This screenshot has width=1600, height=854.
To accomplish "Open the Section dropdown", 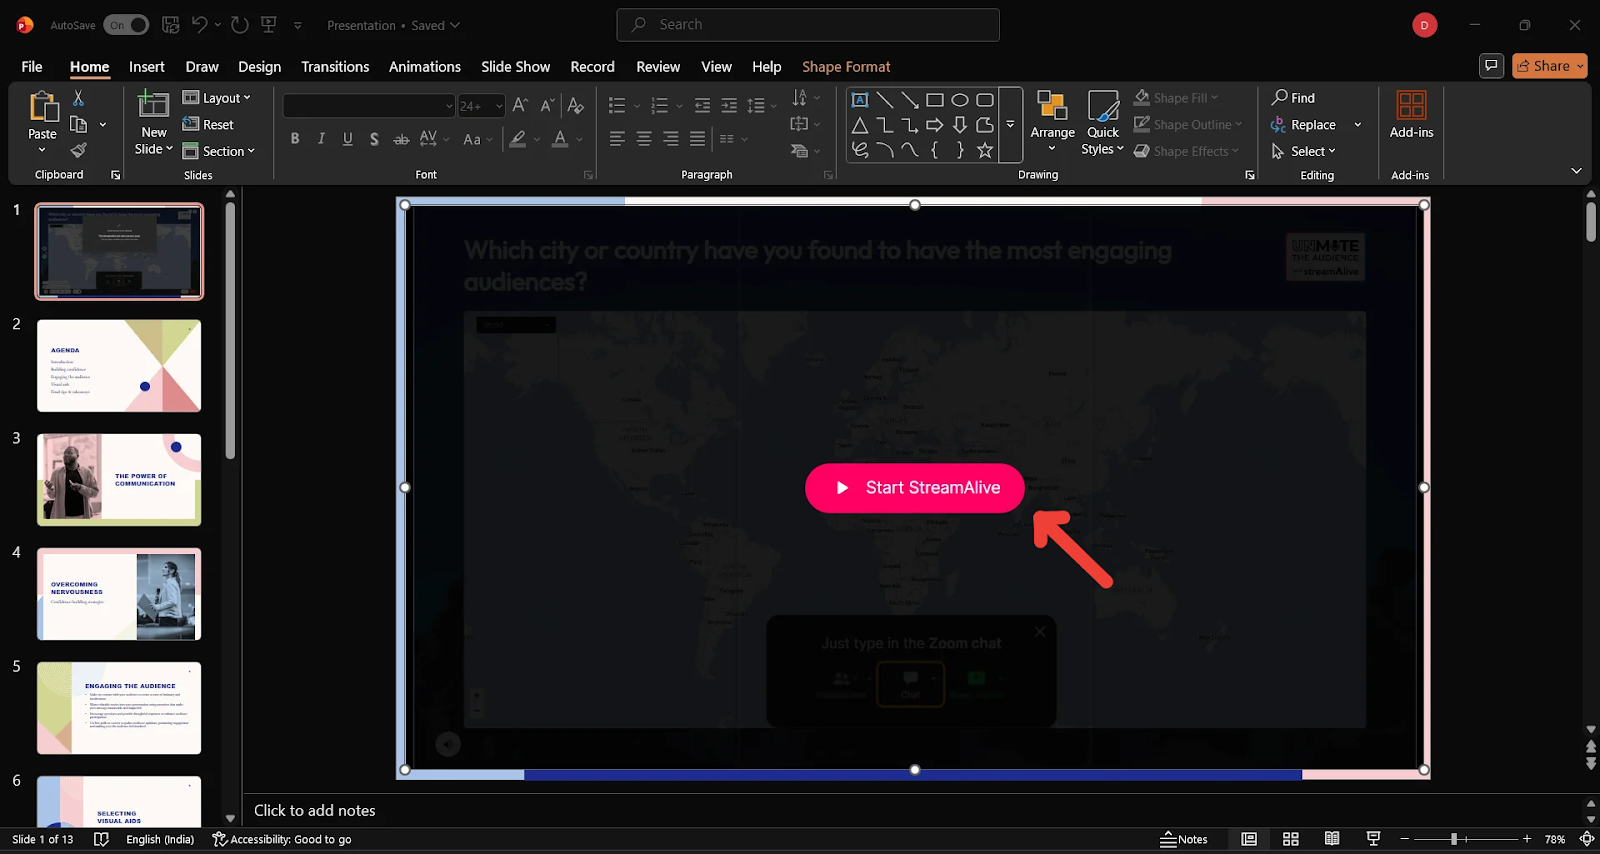I will tap(219, 151).
